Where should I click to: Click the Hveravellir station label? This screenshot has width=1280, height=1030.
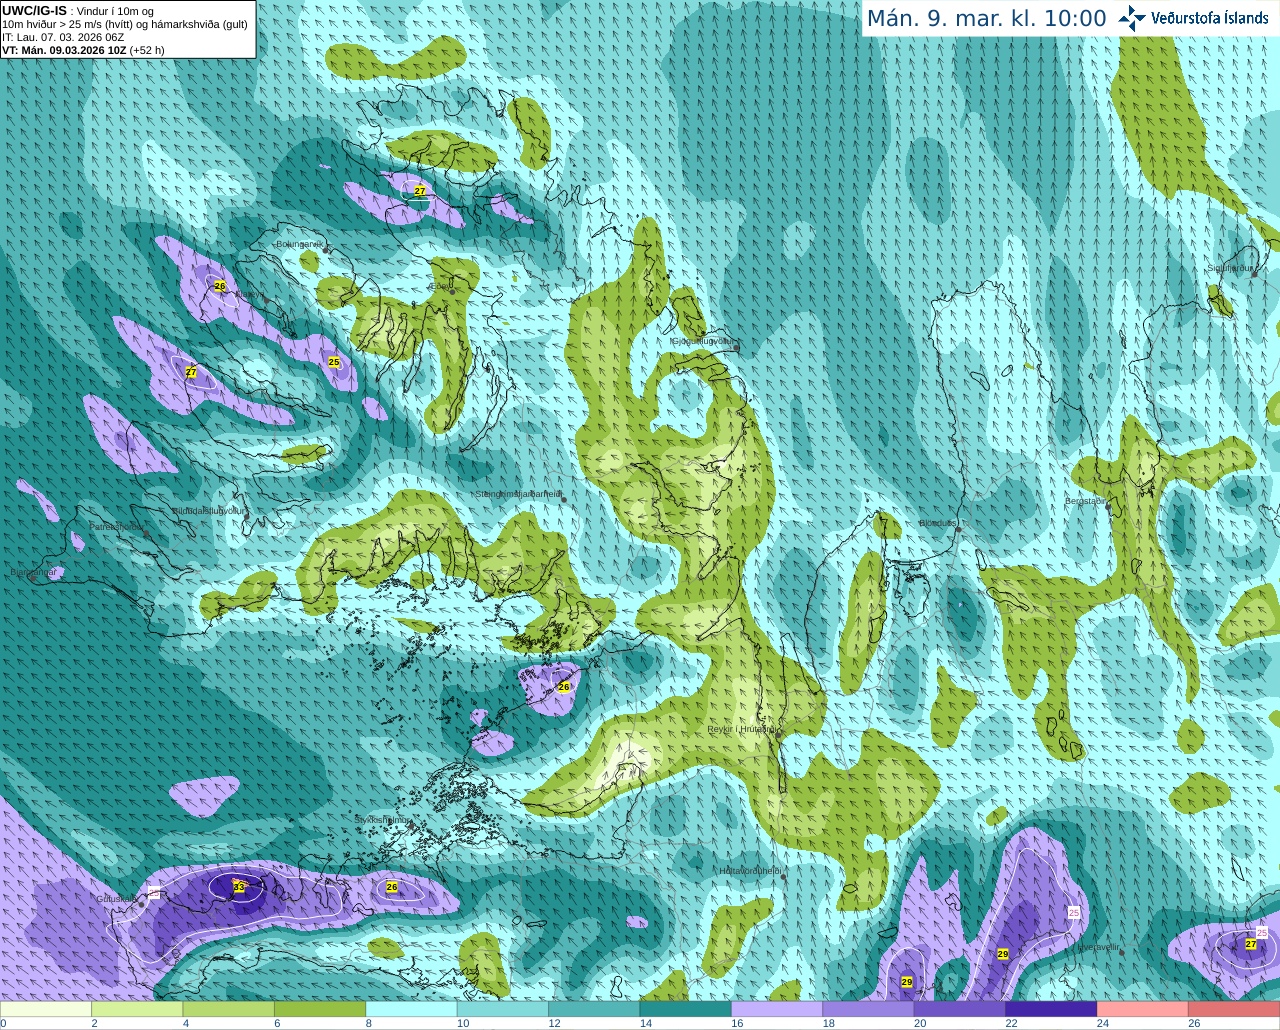click(x=1098, y=947)
